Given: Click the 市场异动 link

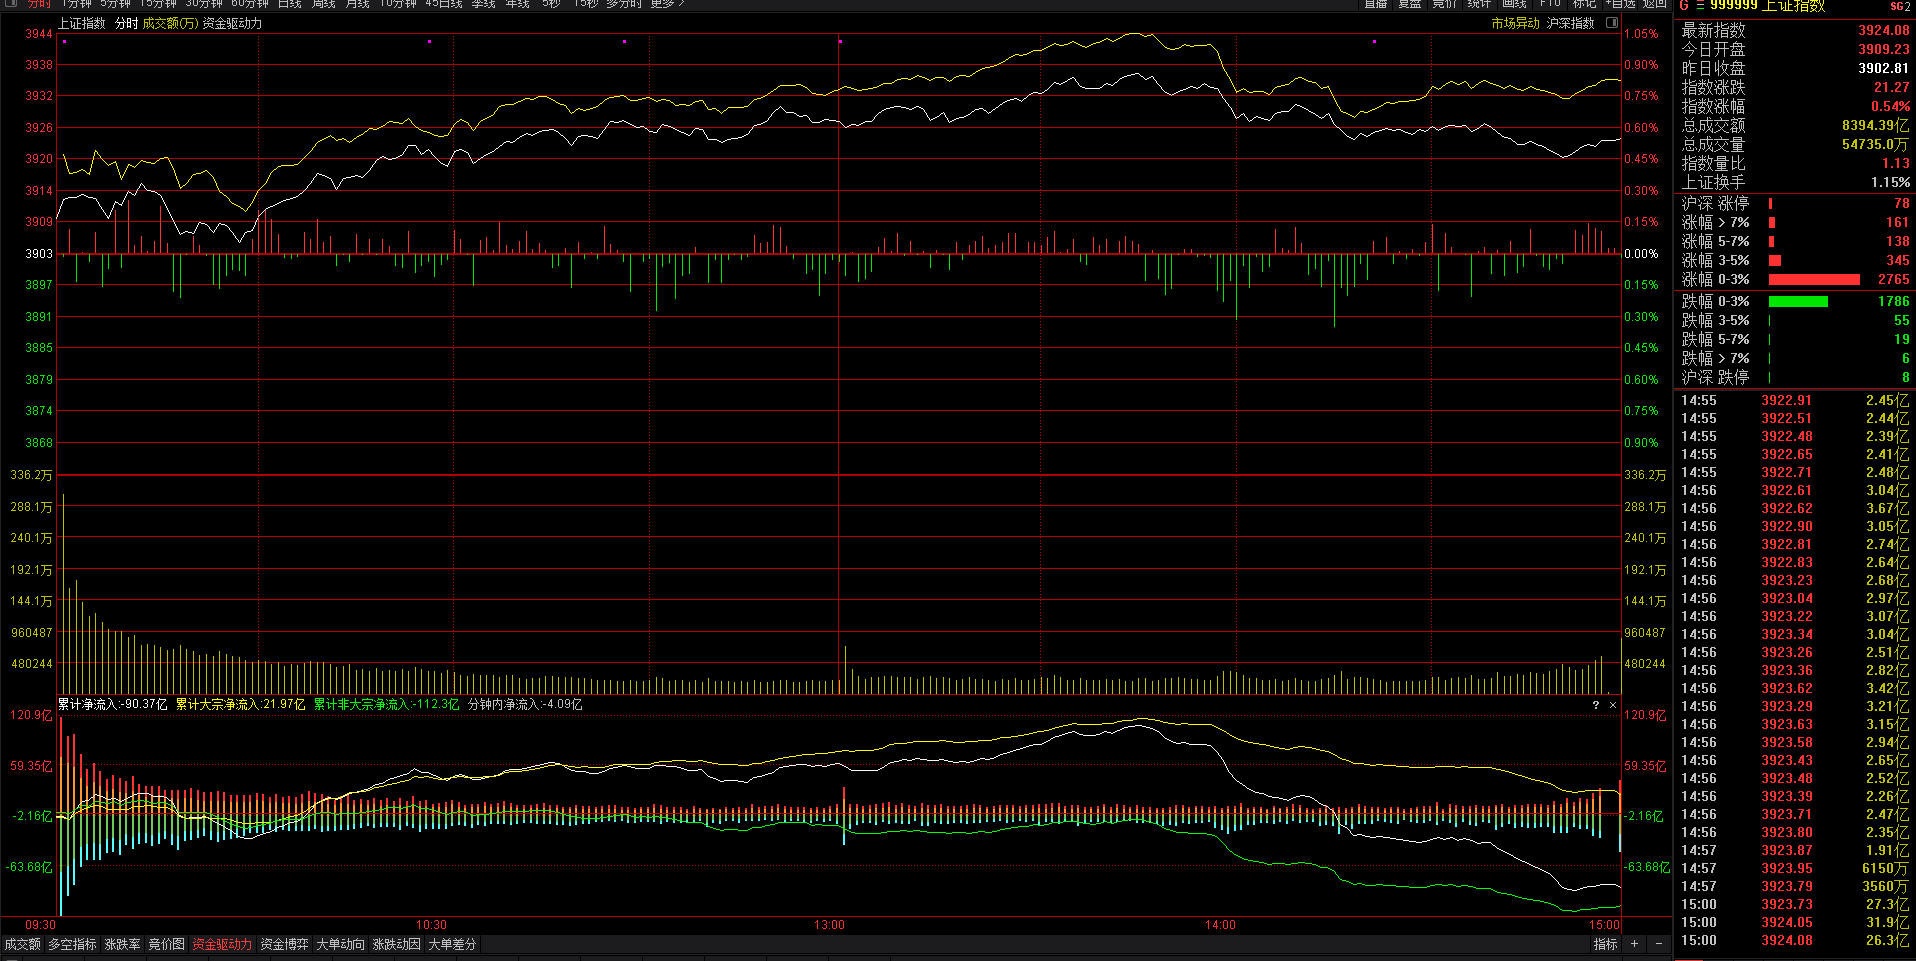Looking at the screenshot, I should pos(1516,23).
